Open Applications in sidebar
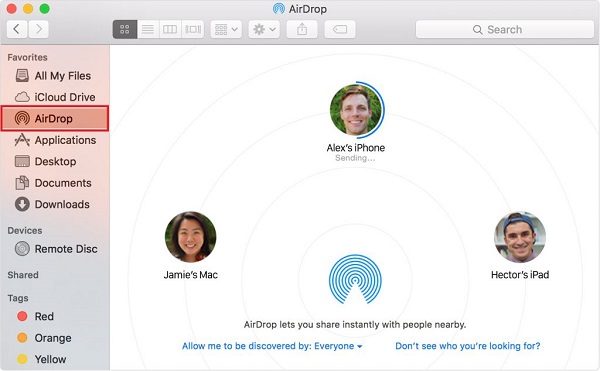 point(55,140)
